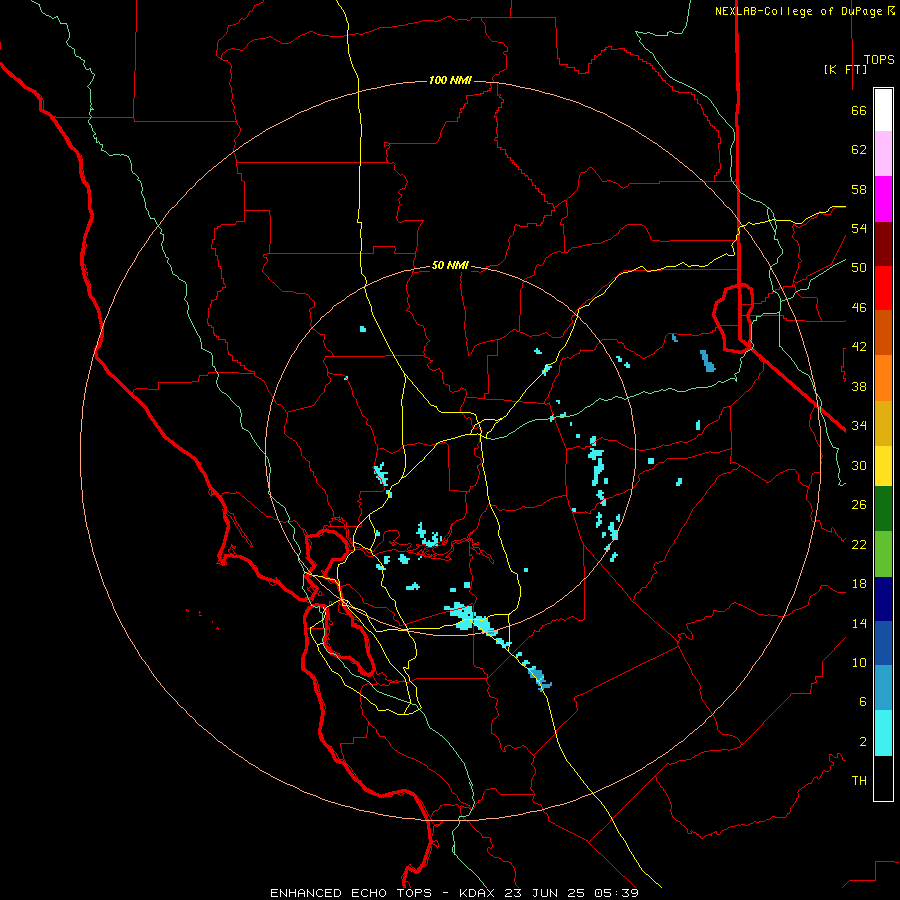The width and height of the screenshot is (900, 900).
Task: Select the maroon legend color band
Action: [883, 244]
